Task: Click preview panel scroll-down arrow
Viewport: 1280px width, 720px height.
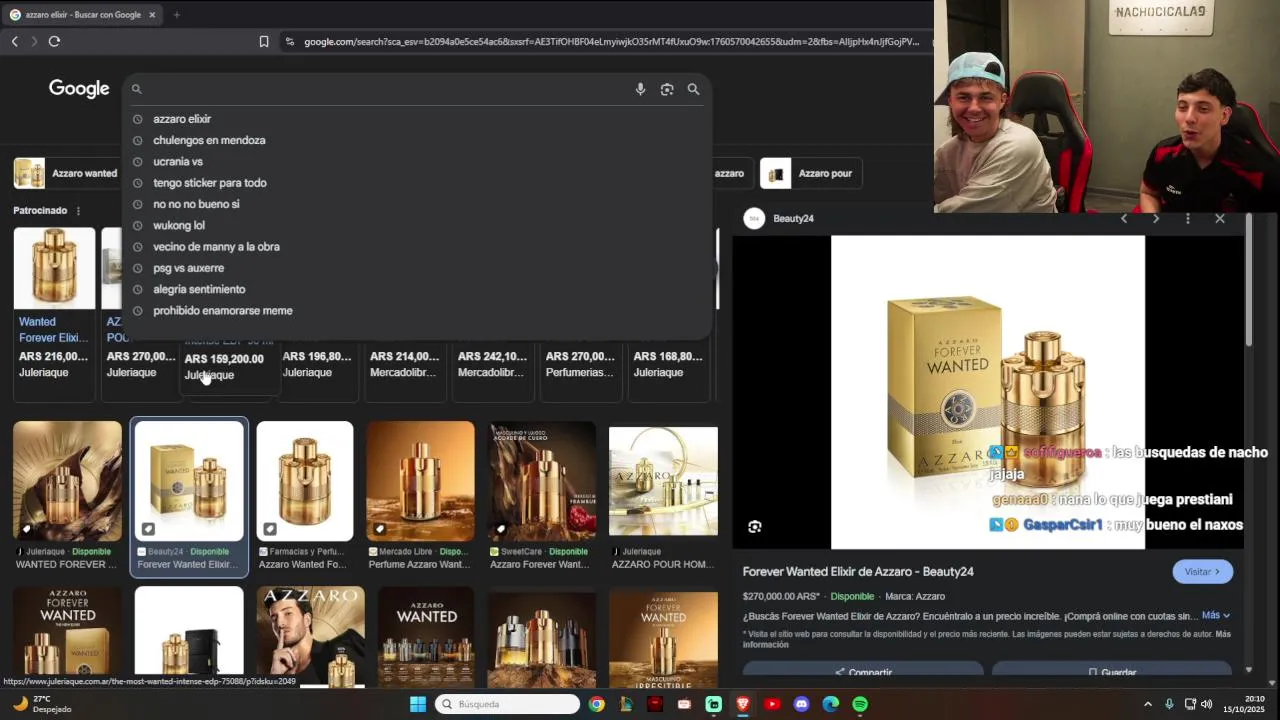Action: point(1248,669)
